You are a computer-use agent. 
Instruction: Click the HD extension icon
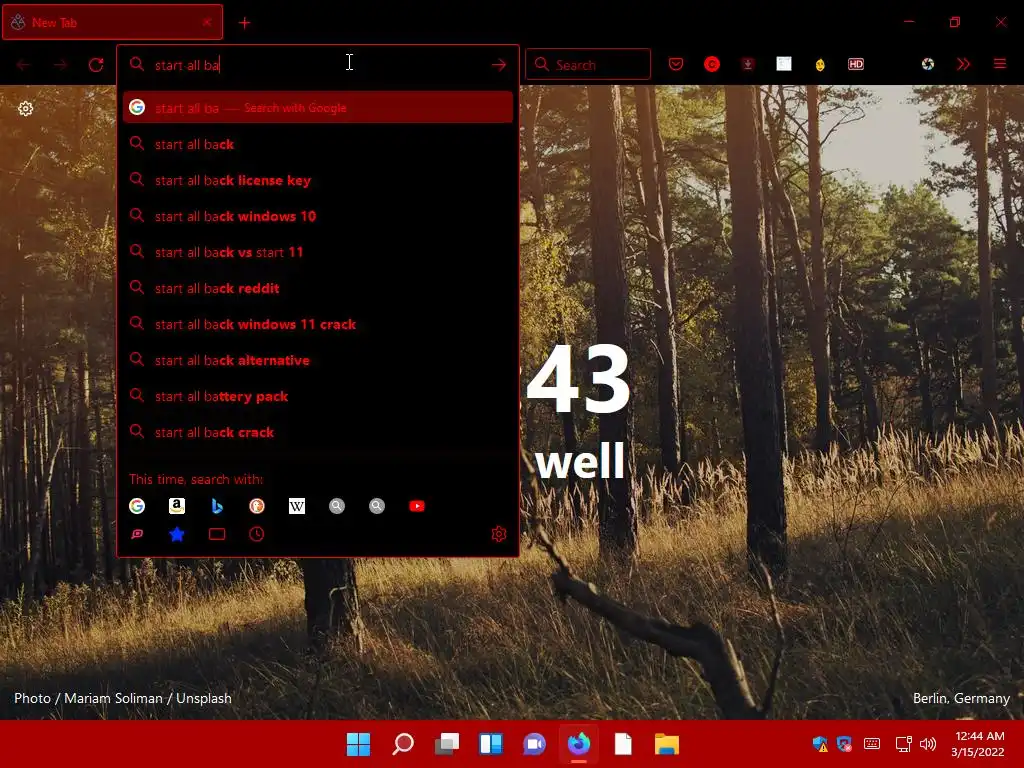(856, 64)
